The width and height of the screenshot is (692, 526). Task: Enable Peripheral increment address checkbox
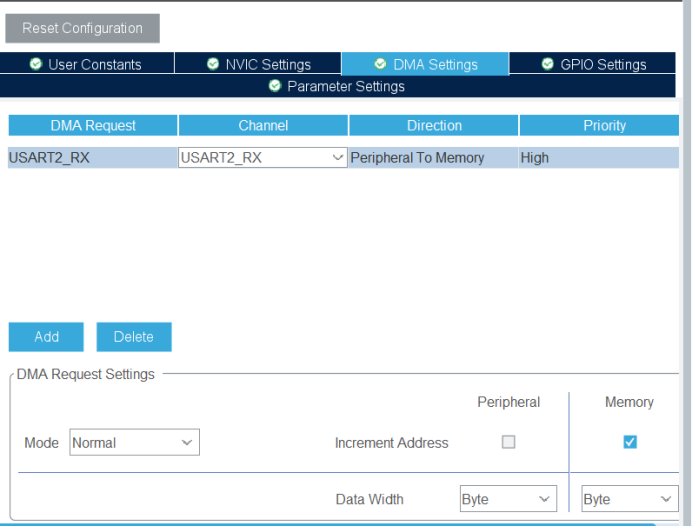[x=508, y=442]
